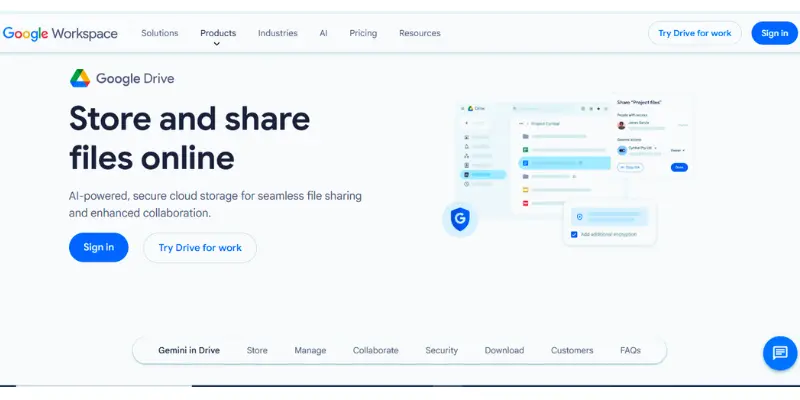
Task: Jump to the Security section tab
Action: point(441,351)
